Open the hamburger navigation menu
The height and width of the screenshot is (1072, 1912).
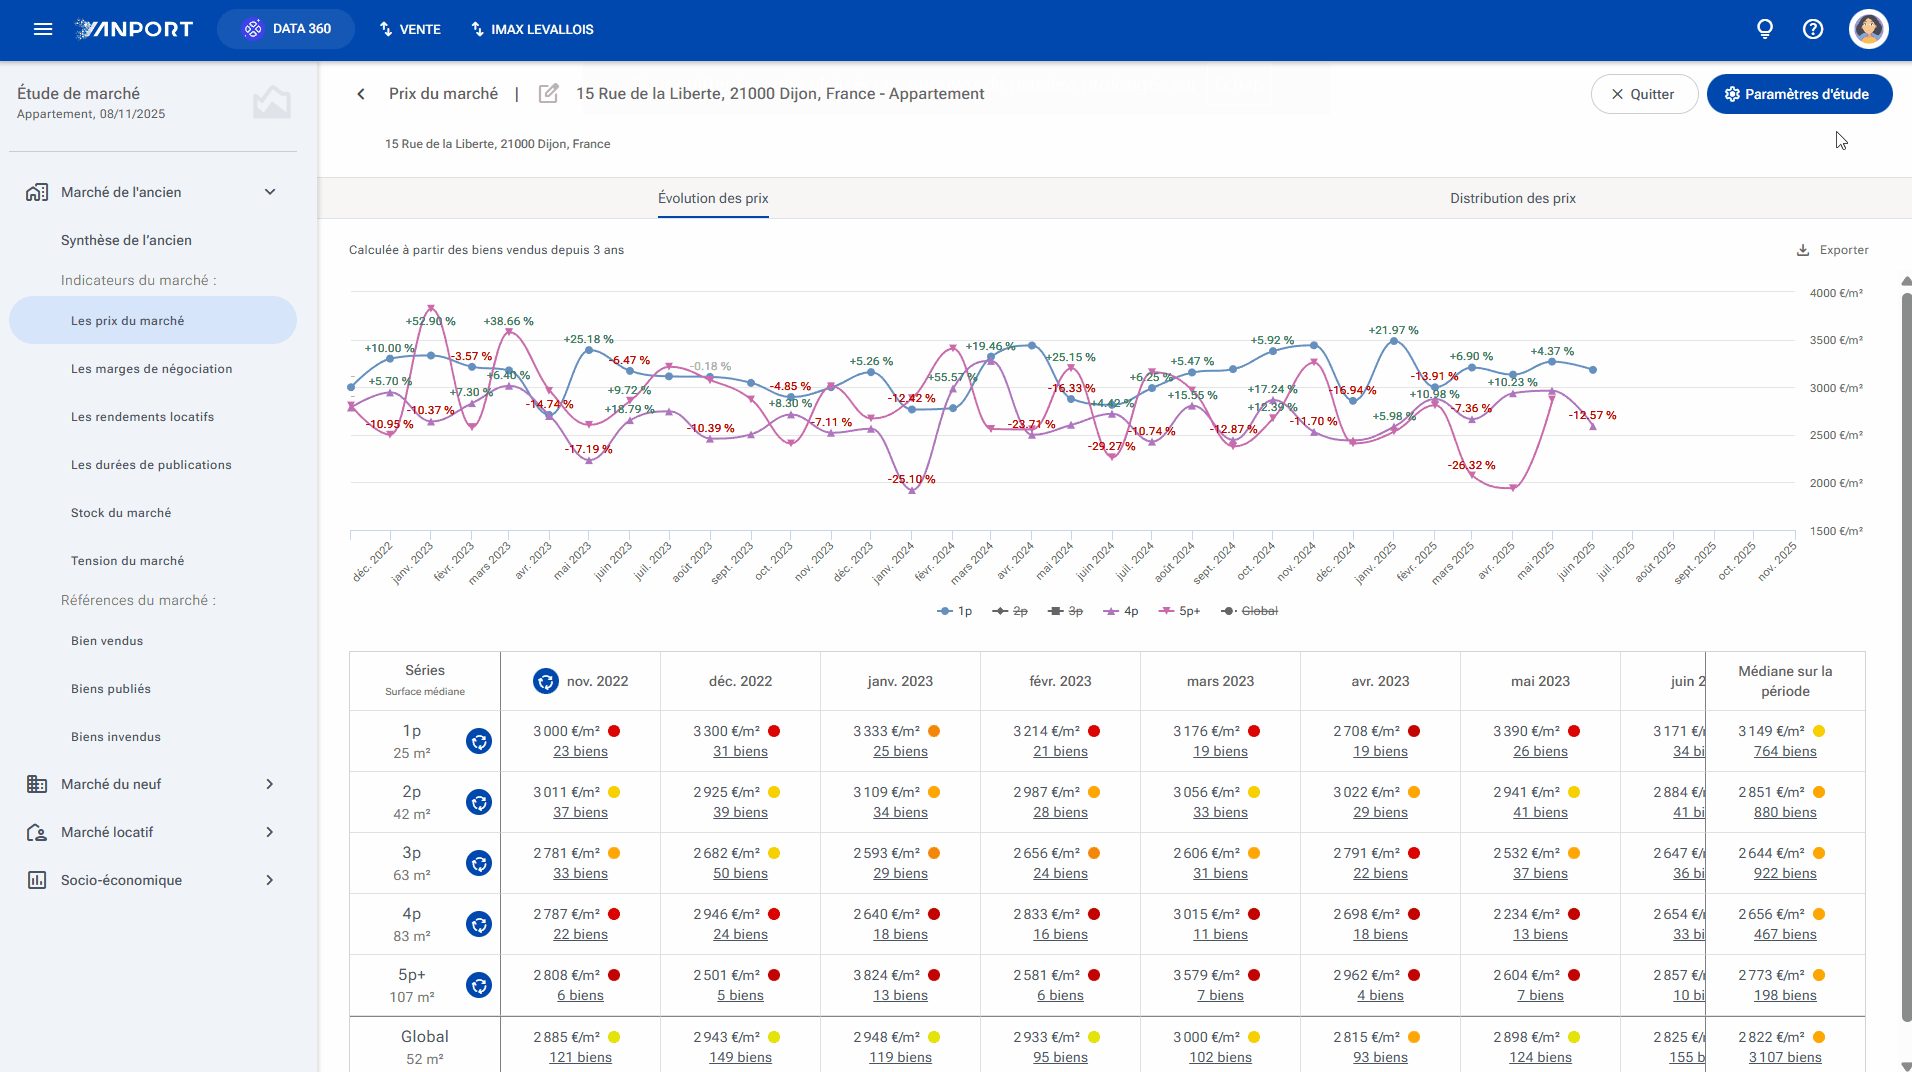(43, 29)
